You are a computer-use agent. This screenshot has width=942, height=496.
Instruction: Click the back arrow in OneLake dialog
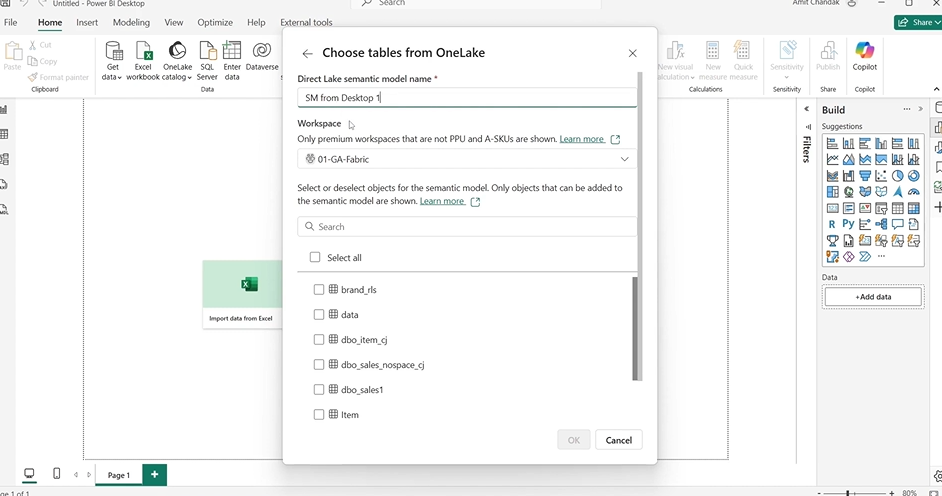point(308,53)
